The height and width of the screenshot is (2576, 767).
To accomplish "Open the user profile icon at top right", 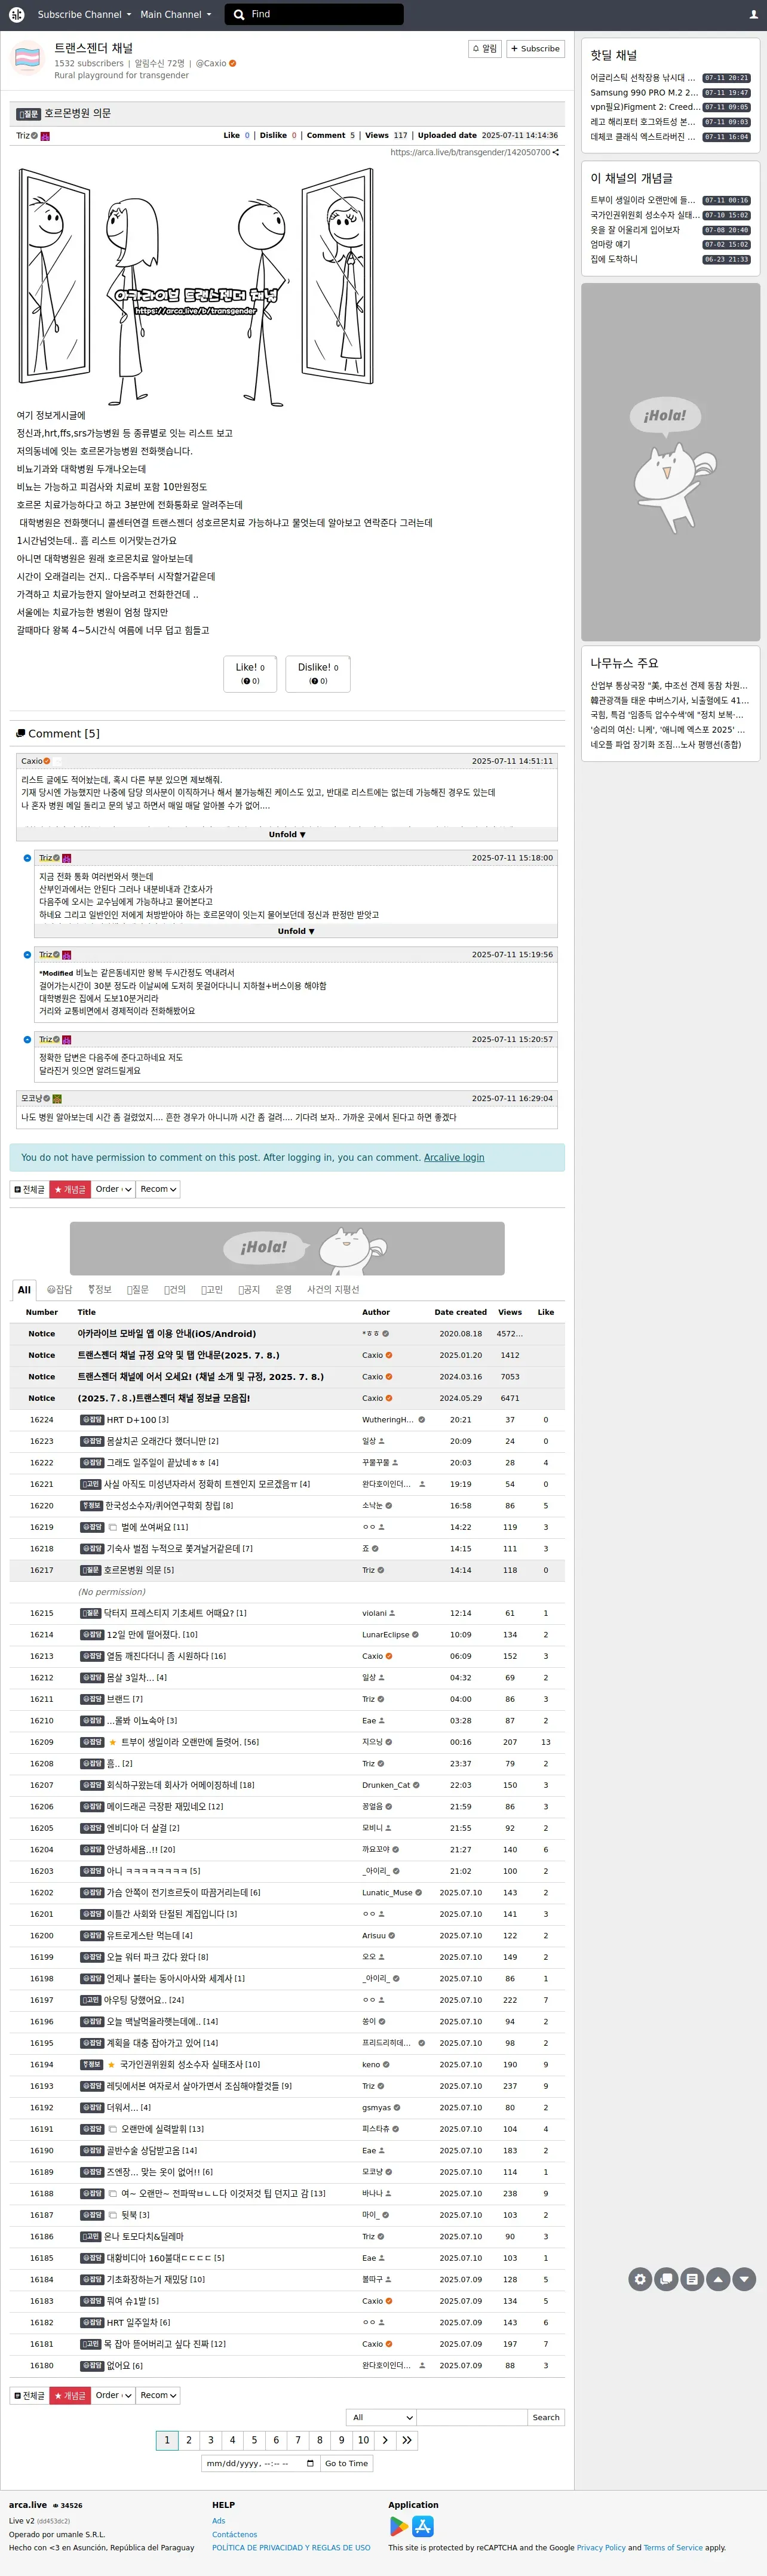I will pos(753,14).
